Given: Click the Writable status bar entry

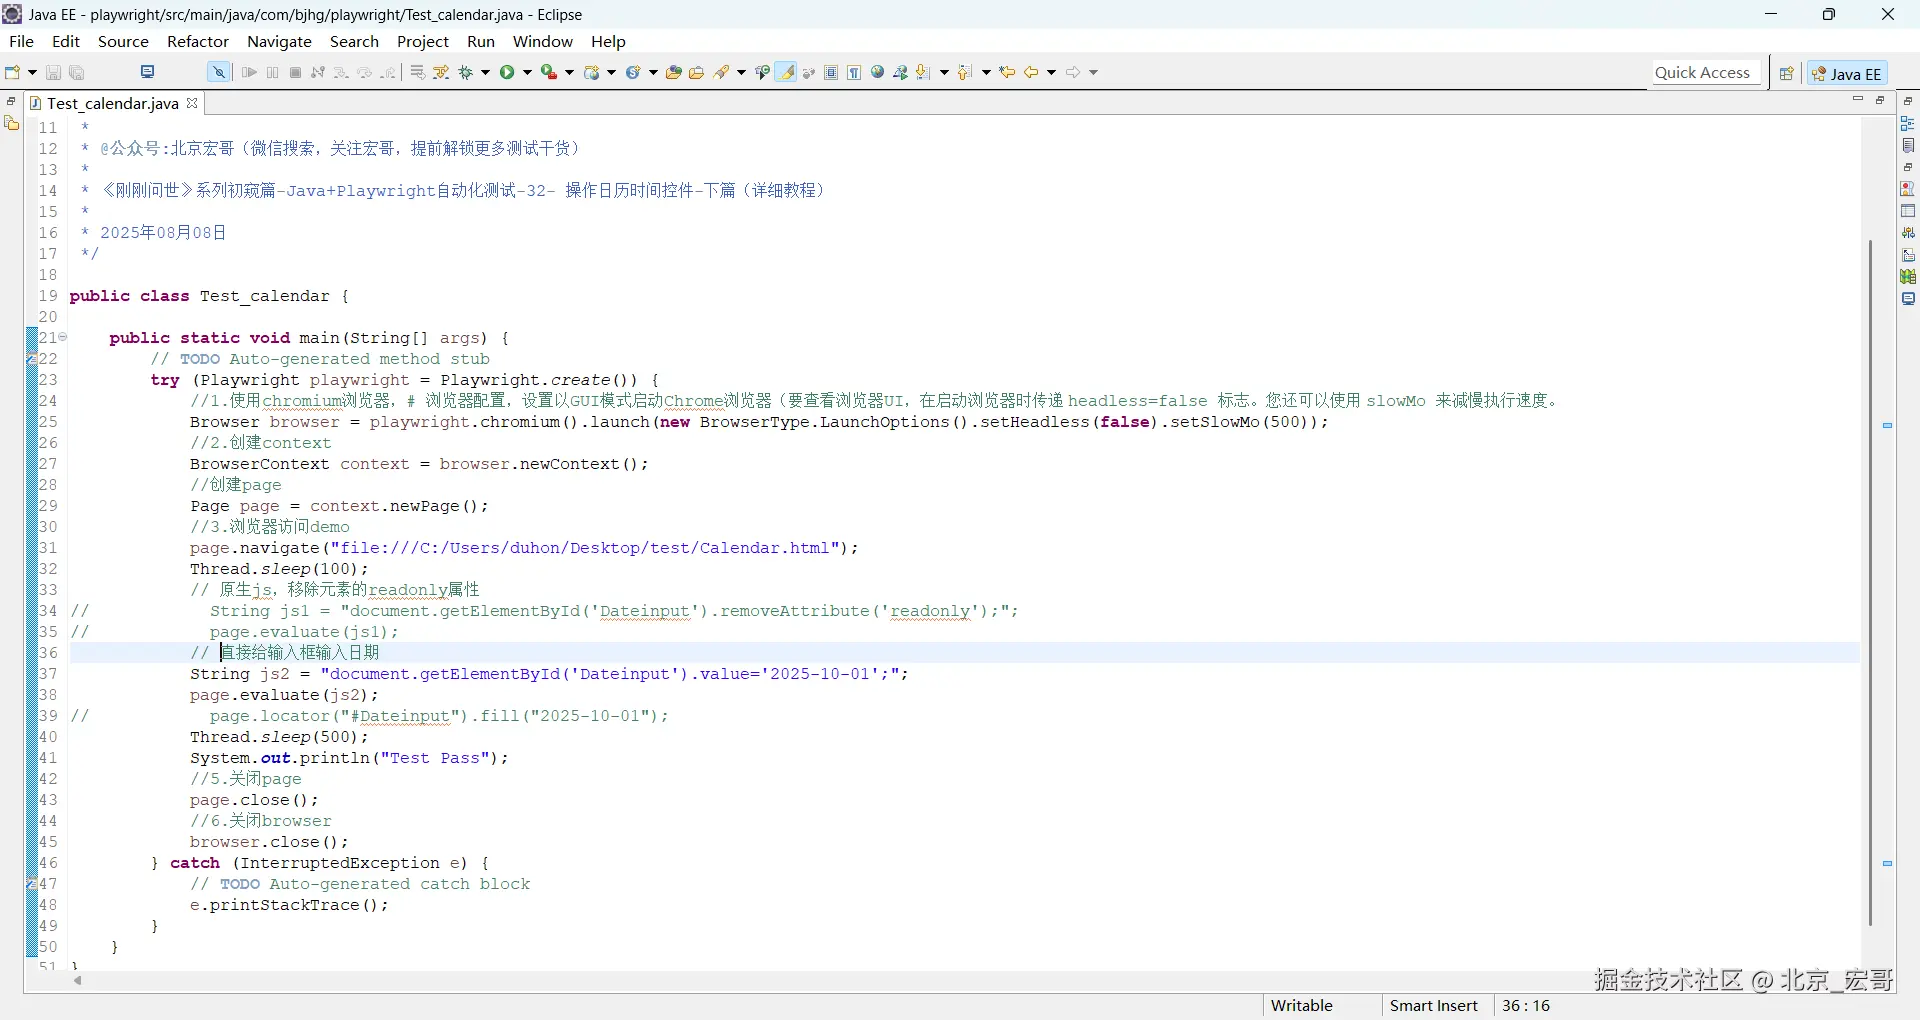Looking at the screenshot, I should [1301, 1006].
